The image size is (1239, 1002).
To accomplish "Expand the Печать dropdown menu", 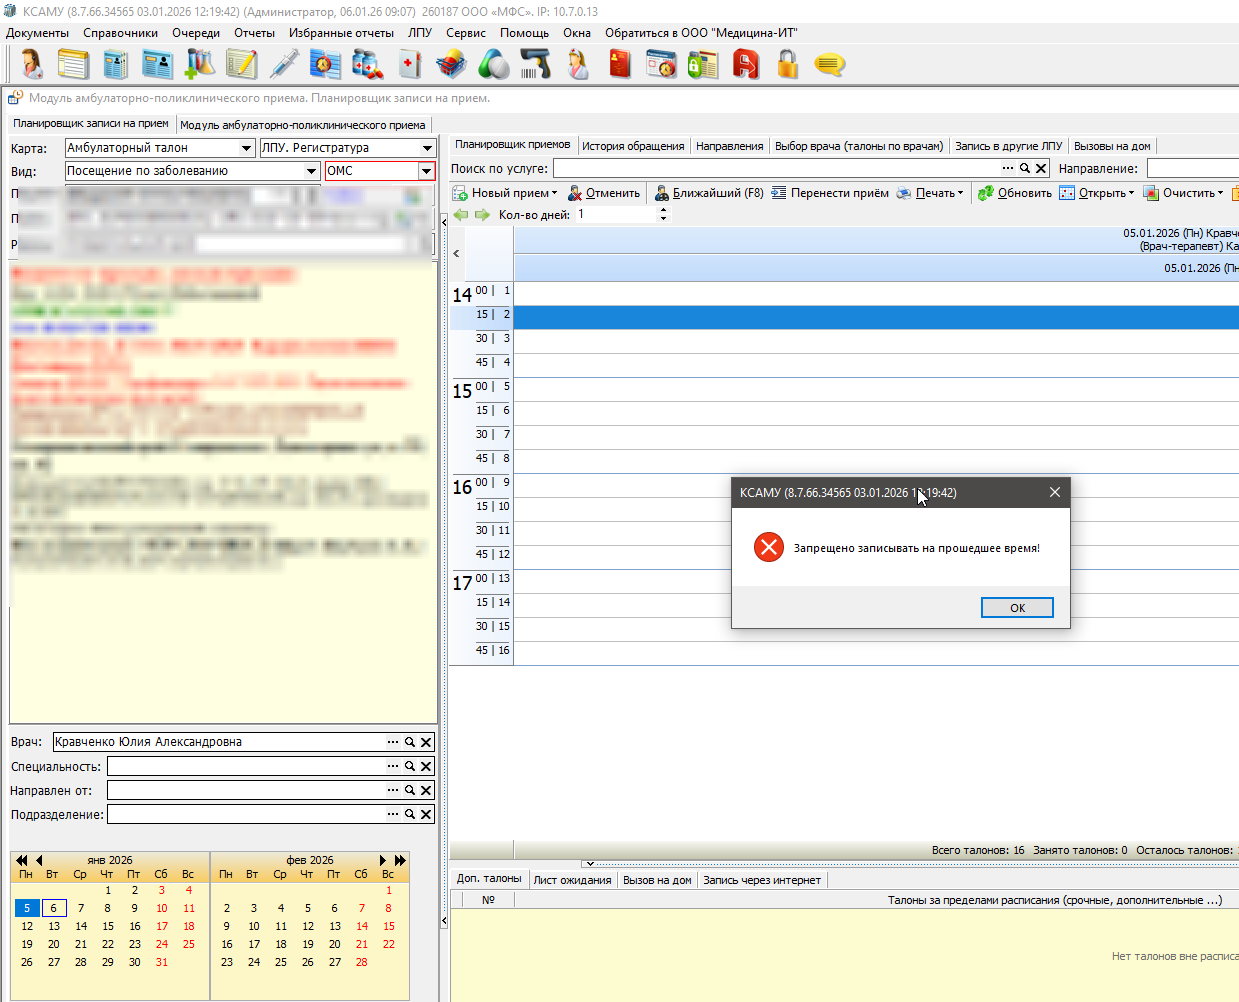I will [x=960, y=193].
